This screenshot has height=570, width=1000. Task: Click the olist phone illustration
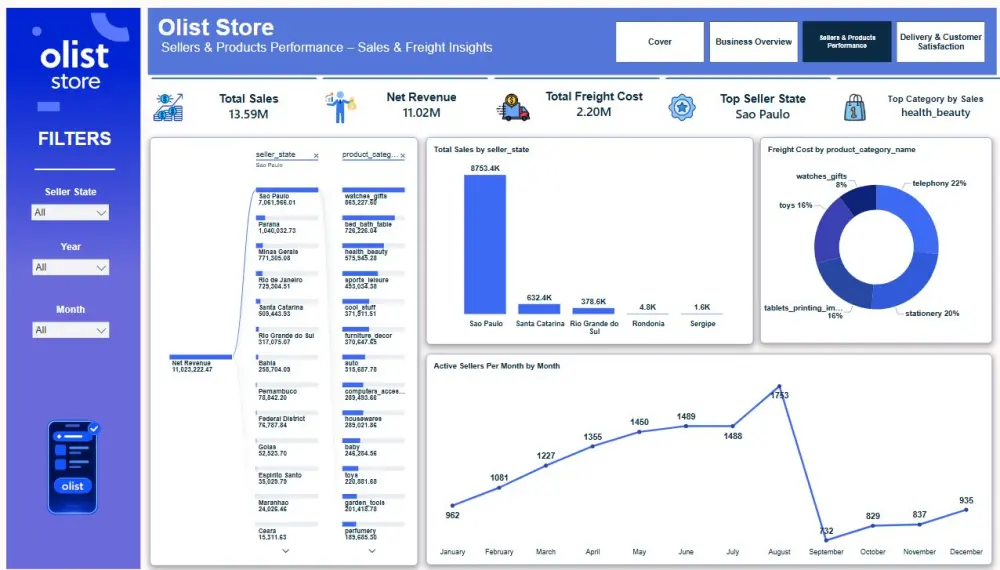click(x=73, y=467)
